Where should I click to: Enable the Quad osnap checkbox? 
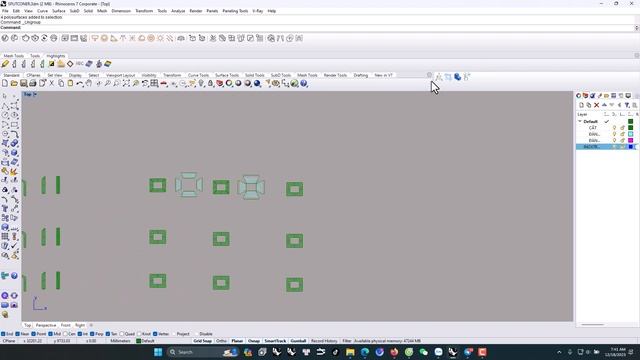click(x=122, y=334)
